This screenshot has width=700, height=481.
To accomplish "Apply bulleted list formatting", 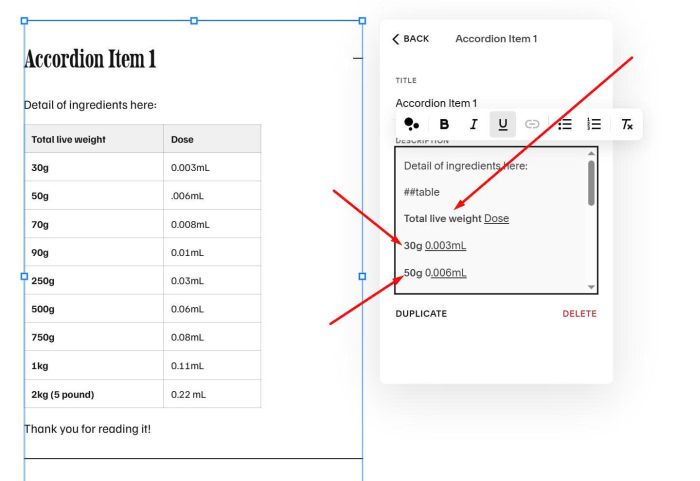I will pos(564,125).
